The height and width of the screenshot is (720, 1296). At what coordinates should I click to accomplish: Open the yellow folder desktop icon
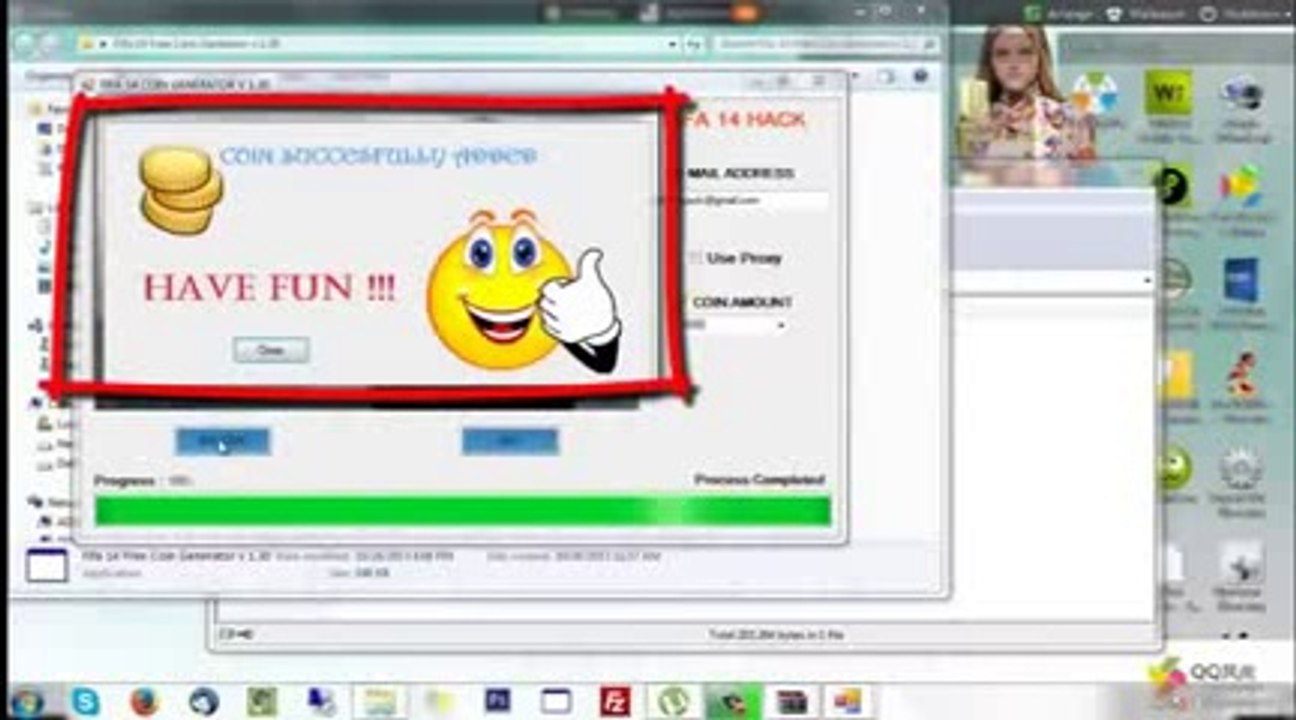pos(1179,376)
